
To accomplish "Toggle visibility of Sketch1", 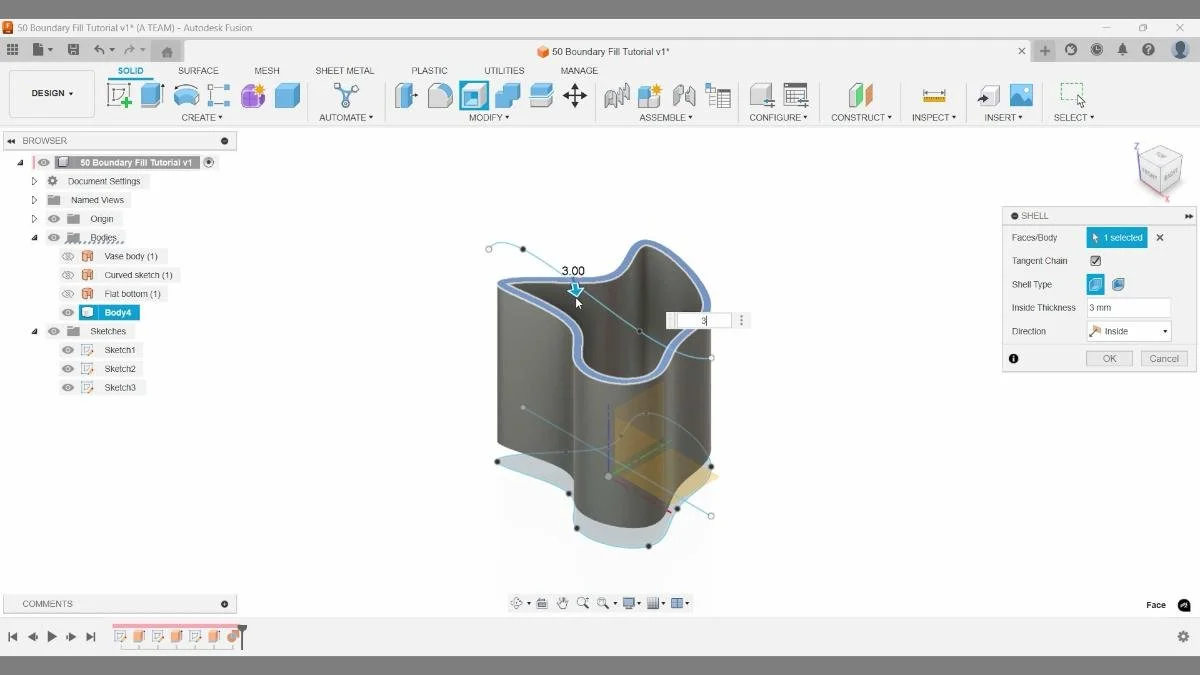I will coord(67,349).
